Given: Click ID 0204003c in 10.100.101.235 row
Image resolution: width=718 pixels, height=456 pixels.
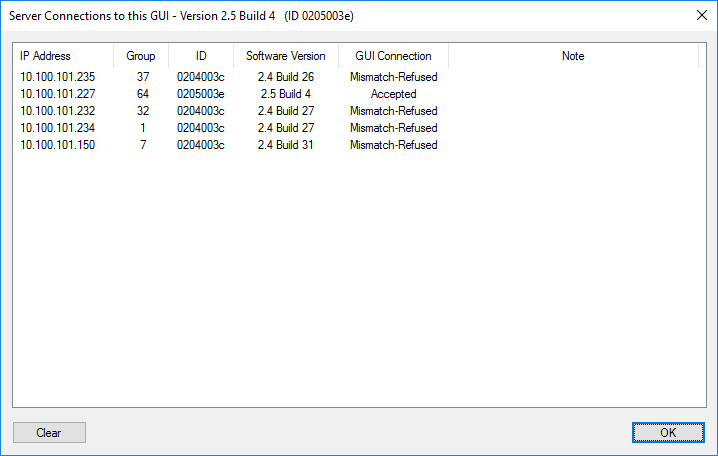Looking at the screenshot, I should (x=201, y=77).
